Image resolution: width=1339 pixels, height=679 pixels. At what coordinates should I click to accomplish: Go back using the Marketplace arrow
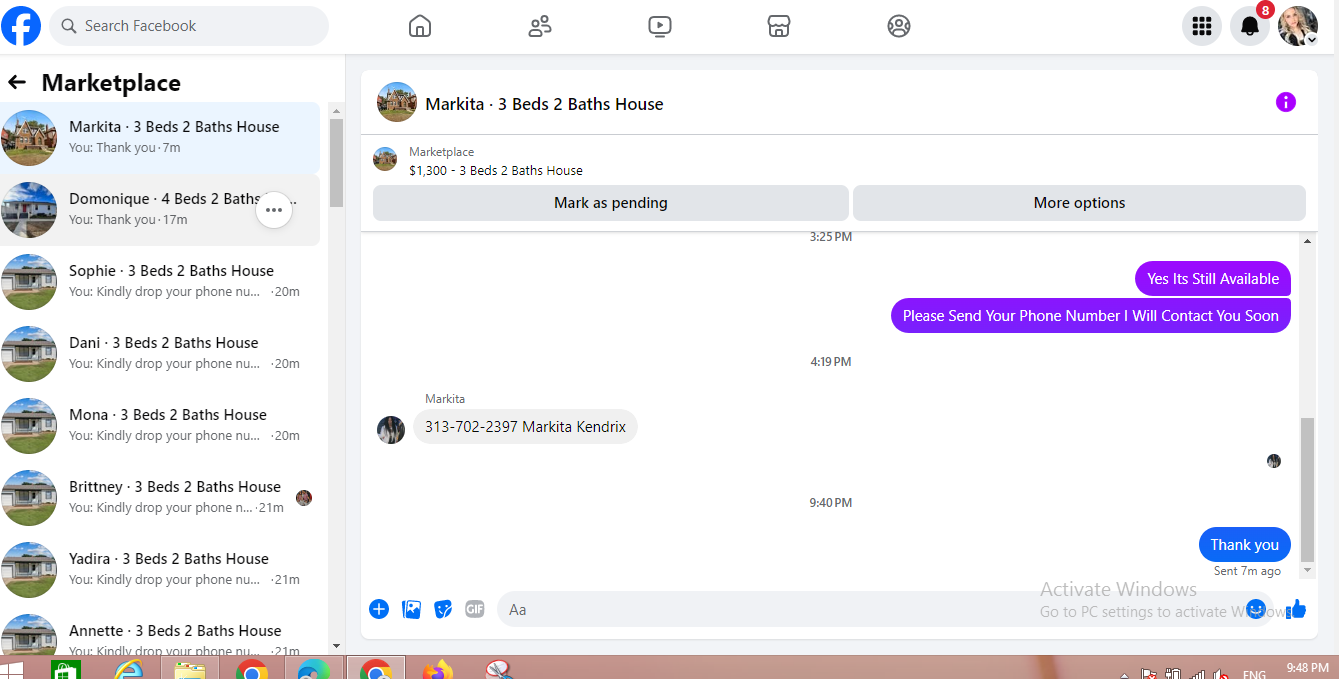click(x=17, y=82)
